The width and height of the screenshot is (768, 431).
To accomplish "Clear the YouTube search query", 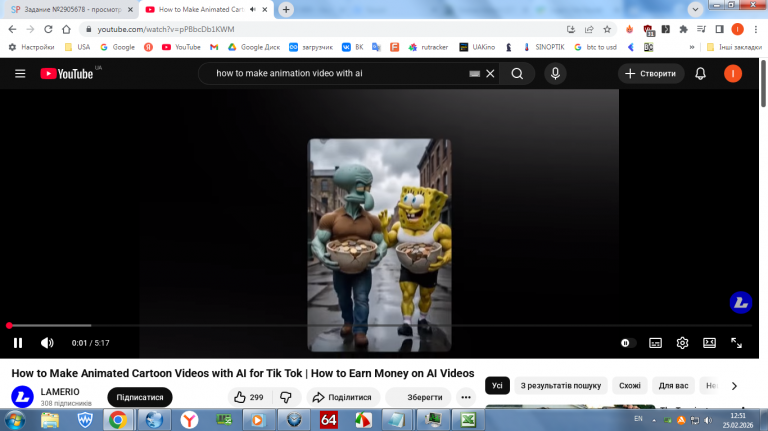I will [x=490, y=73].
